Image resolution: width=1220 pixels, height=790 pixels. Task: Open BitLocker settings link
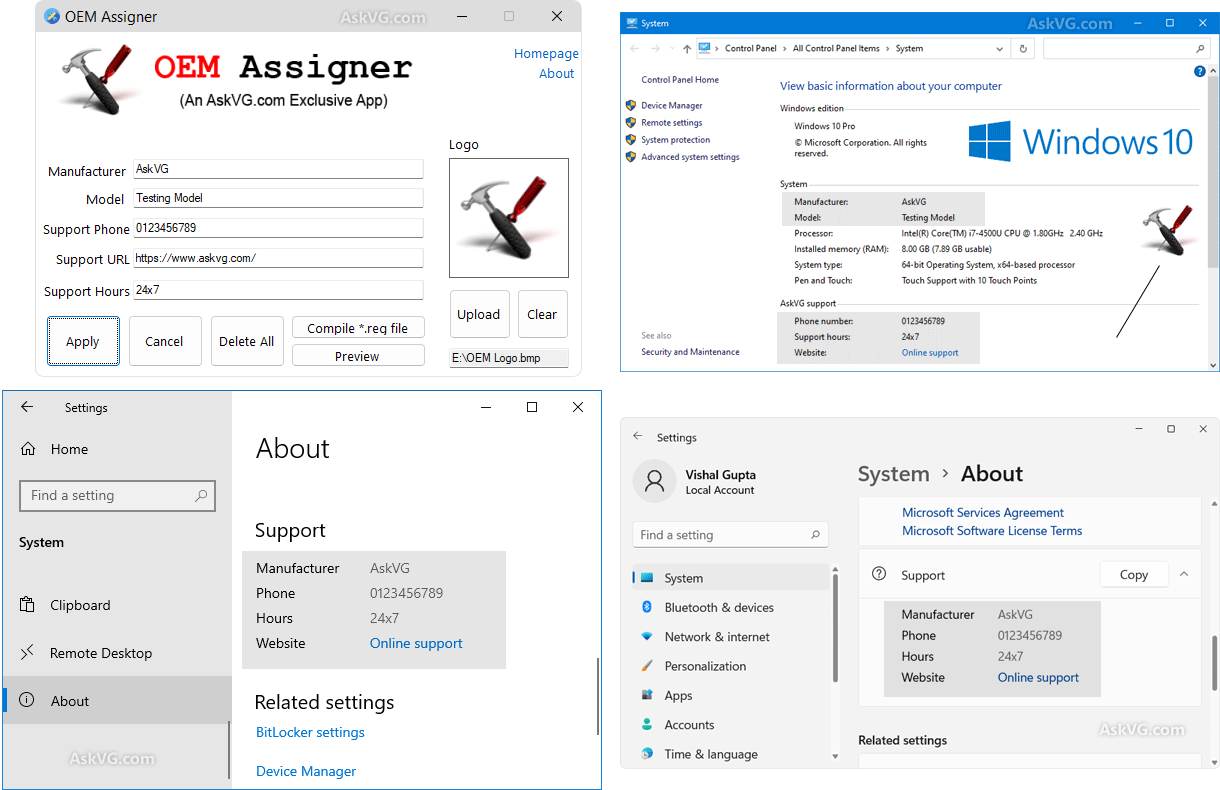(x=310, y=732)
